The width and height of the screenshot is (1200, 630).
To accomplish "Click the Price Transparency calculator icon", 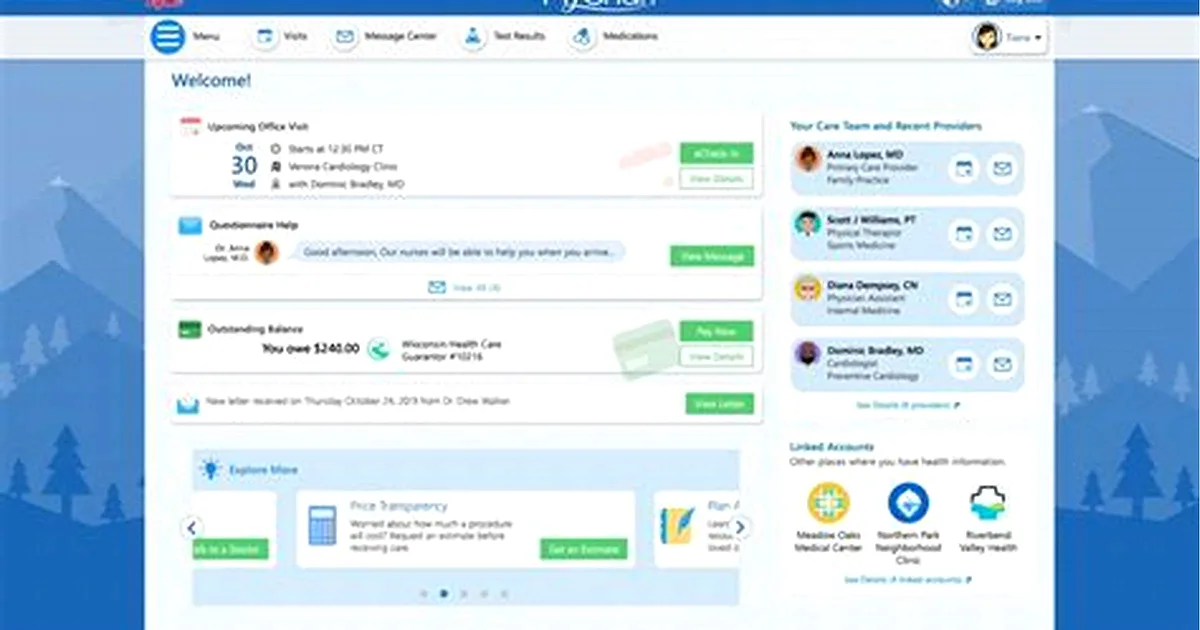I will pyautogui.click(x=322, y=525).
